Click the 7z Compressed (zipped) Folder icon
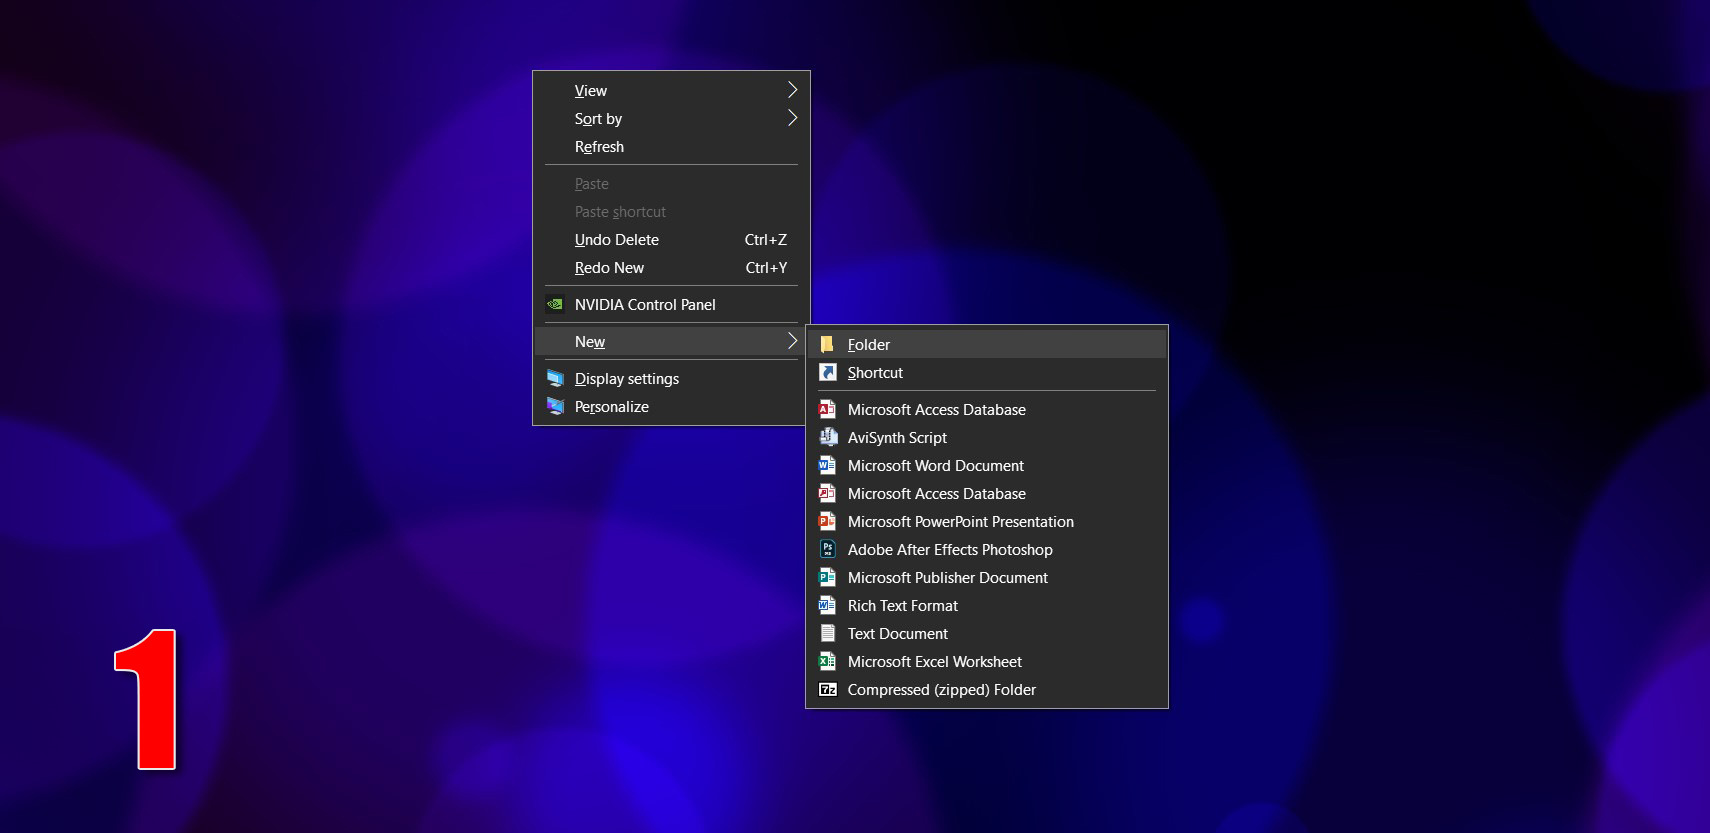This screenshot has width=1710, height=833. 827,689
